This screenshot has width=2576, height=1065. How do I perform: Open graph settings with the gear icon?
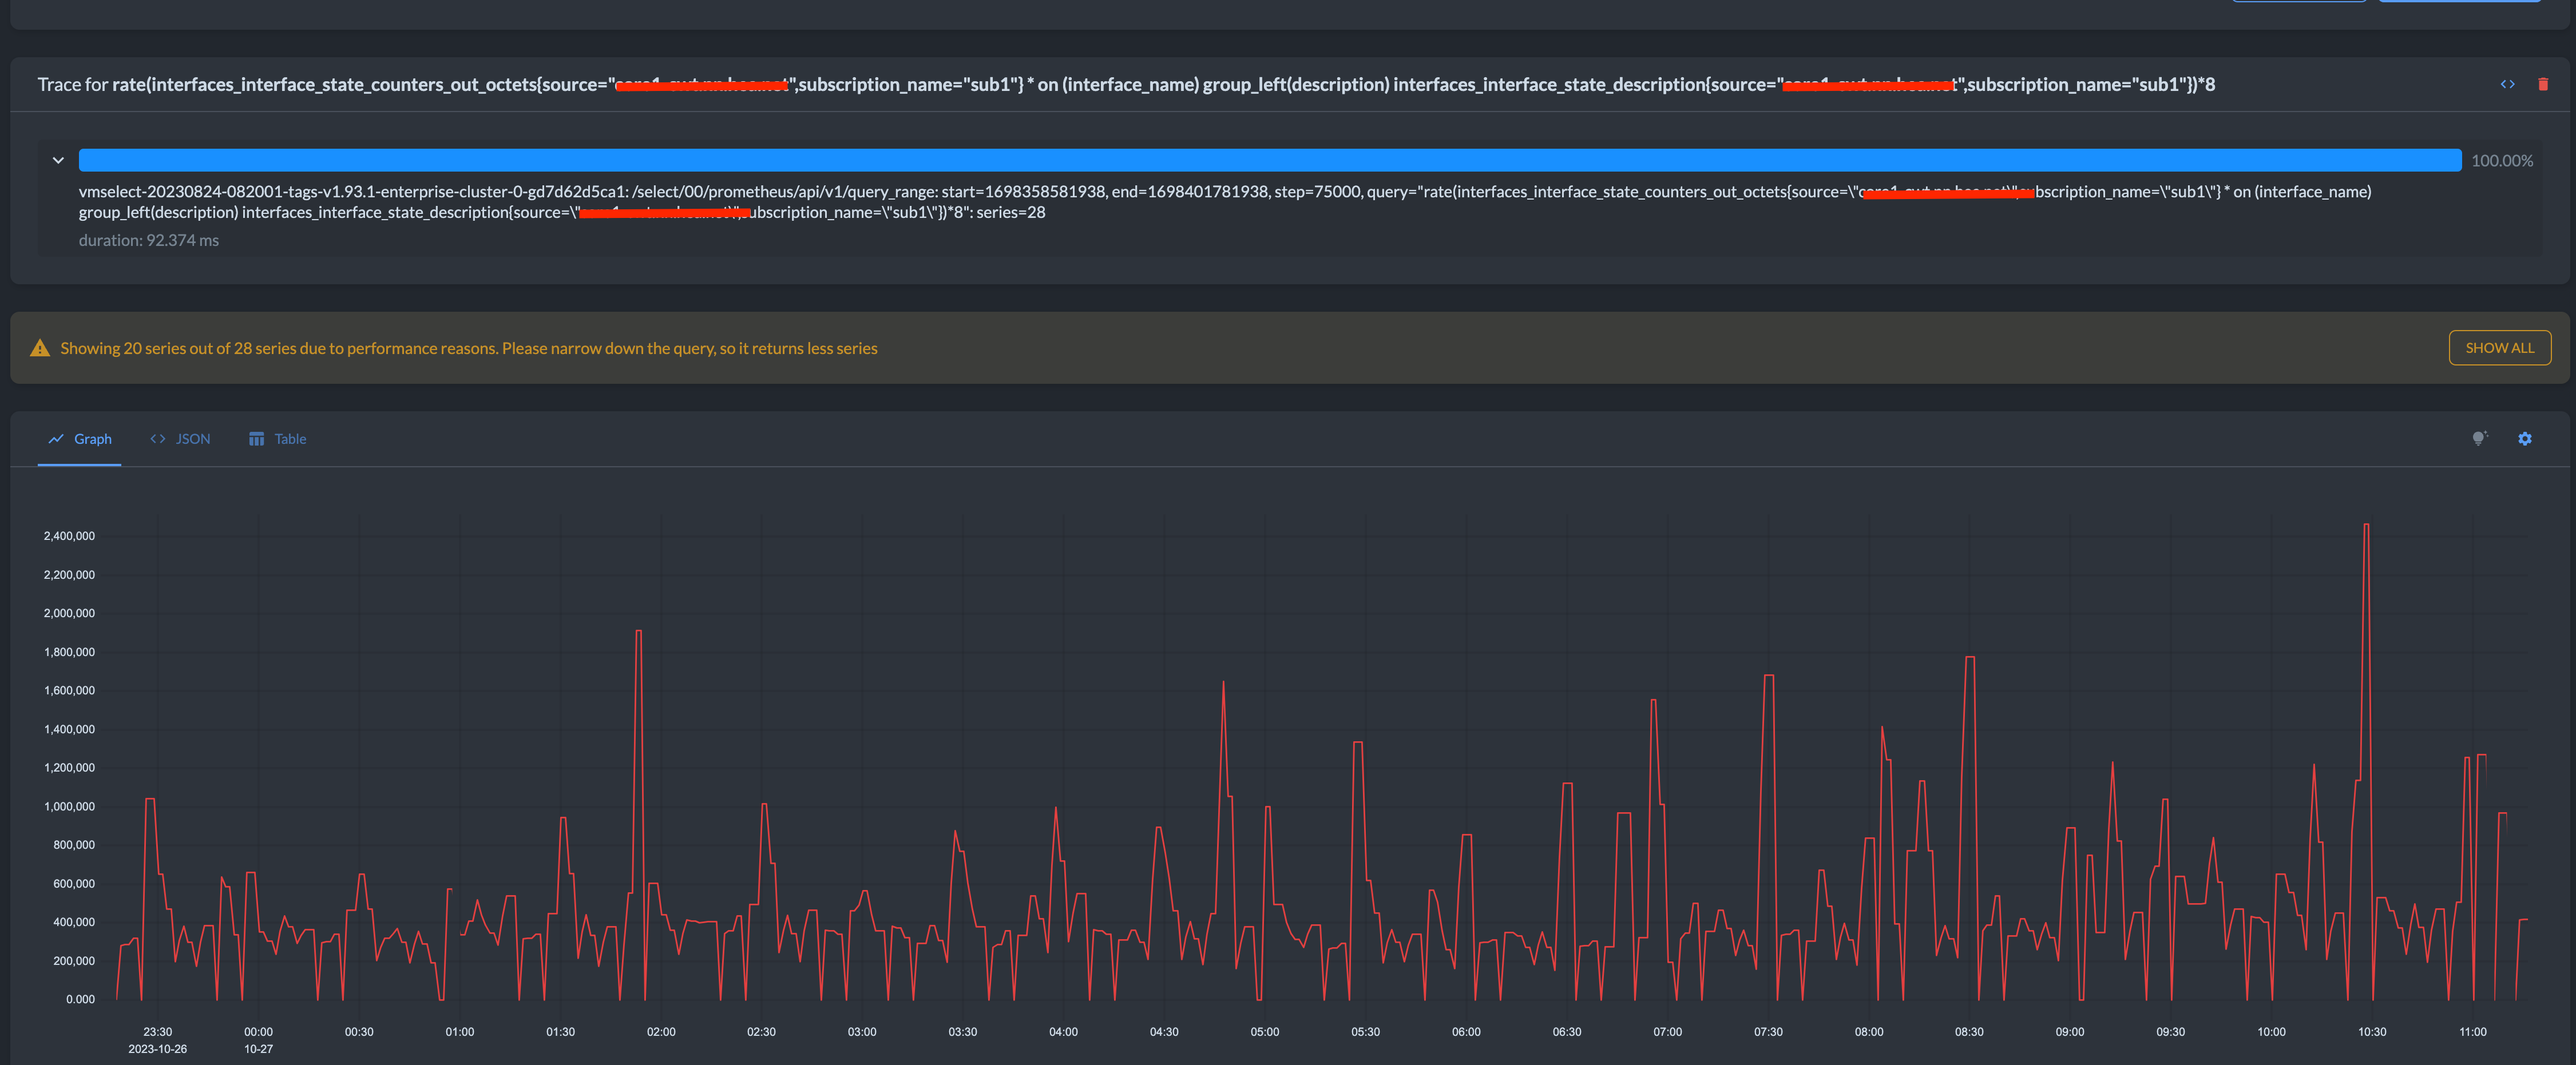[x=2525, y=438]
